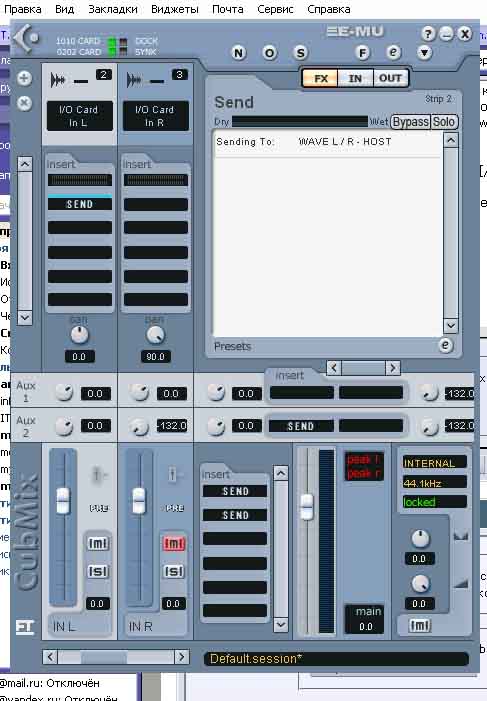Select first SEND in main insert list
487x701 pixels.
pos(235,491)
